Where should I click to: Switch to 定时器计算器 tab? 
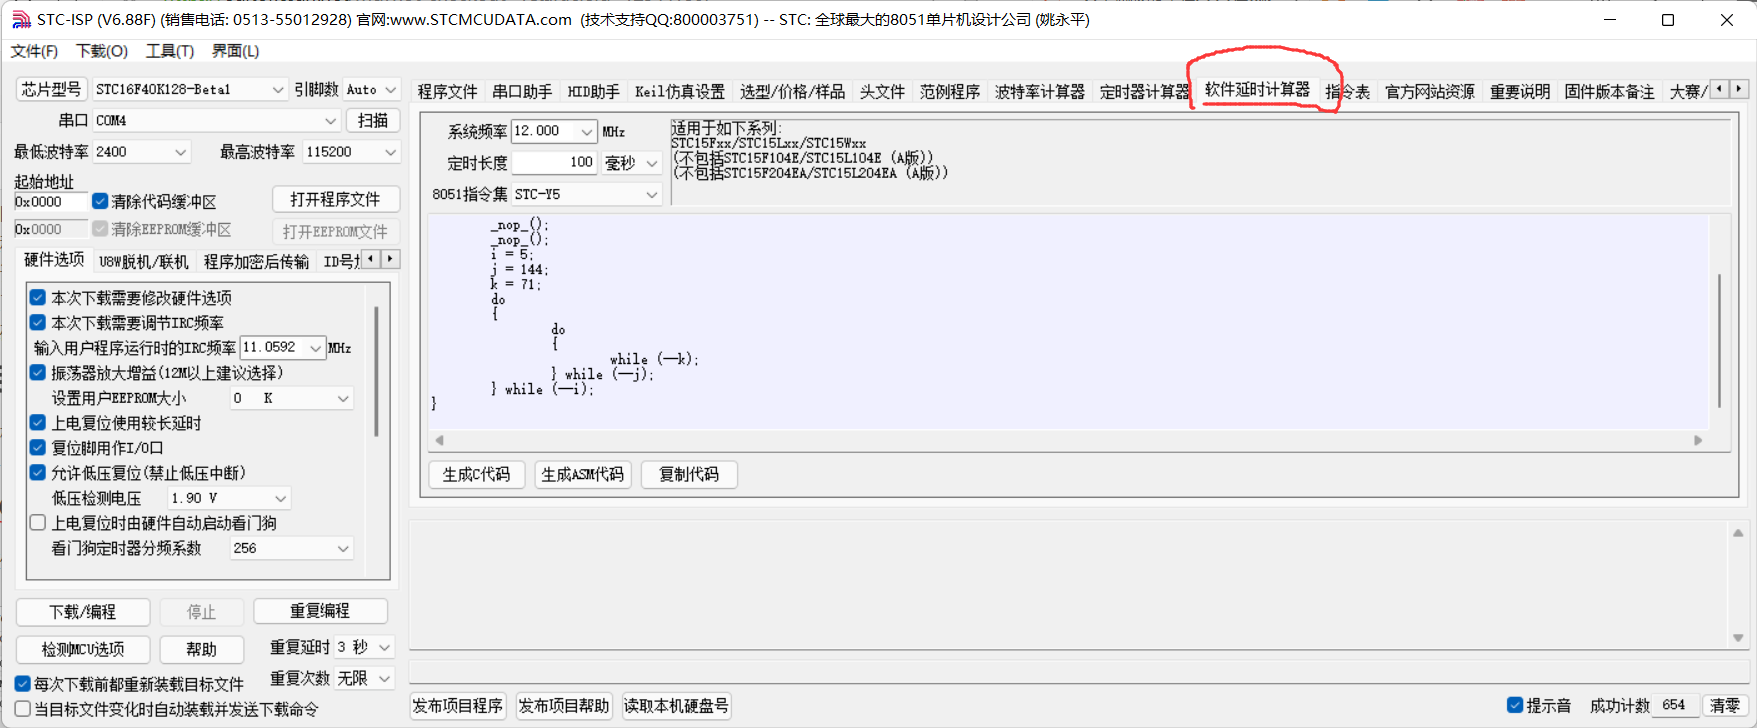tap(1144, 91)
